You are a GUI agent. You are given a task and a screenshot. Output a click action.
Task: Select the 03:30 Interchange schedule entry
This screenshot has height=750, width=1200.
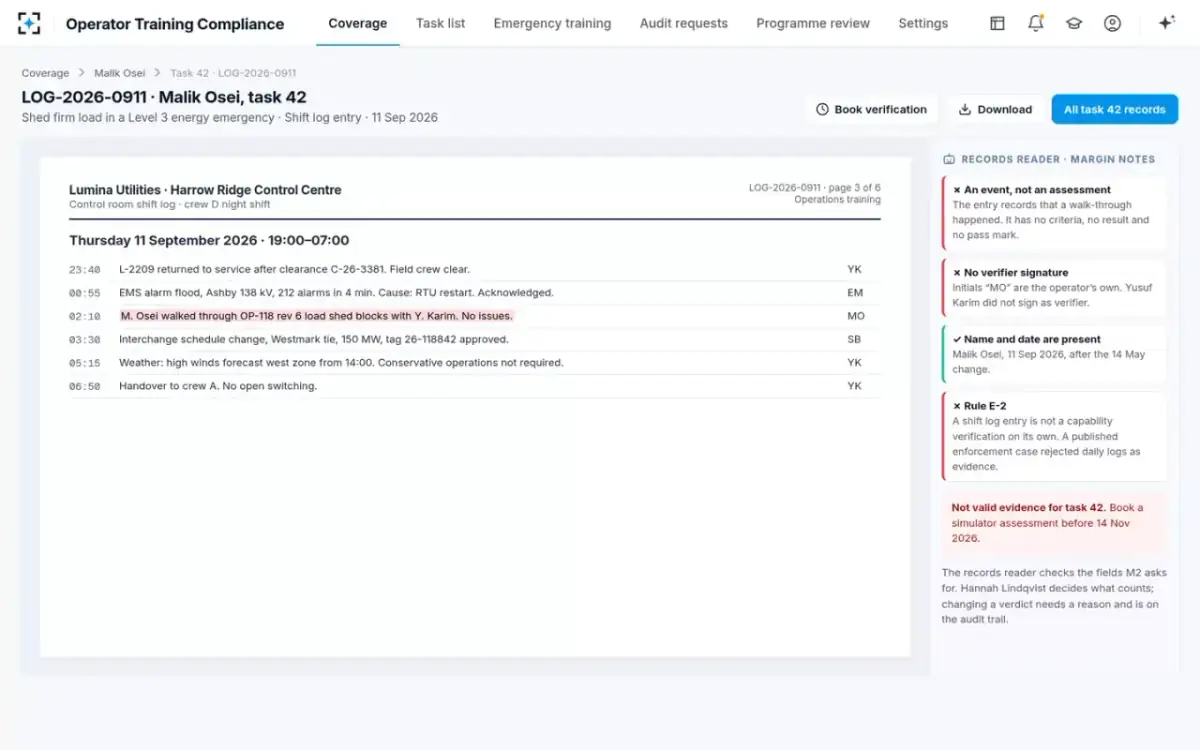[475, 339]
